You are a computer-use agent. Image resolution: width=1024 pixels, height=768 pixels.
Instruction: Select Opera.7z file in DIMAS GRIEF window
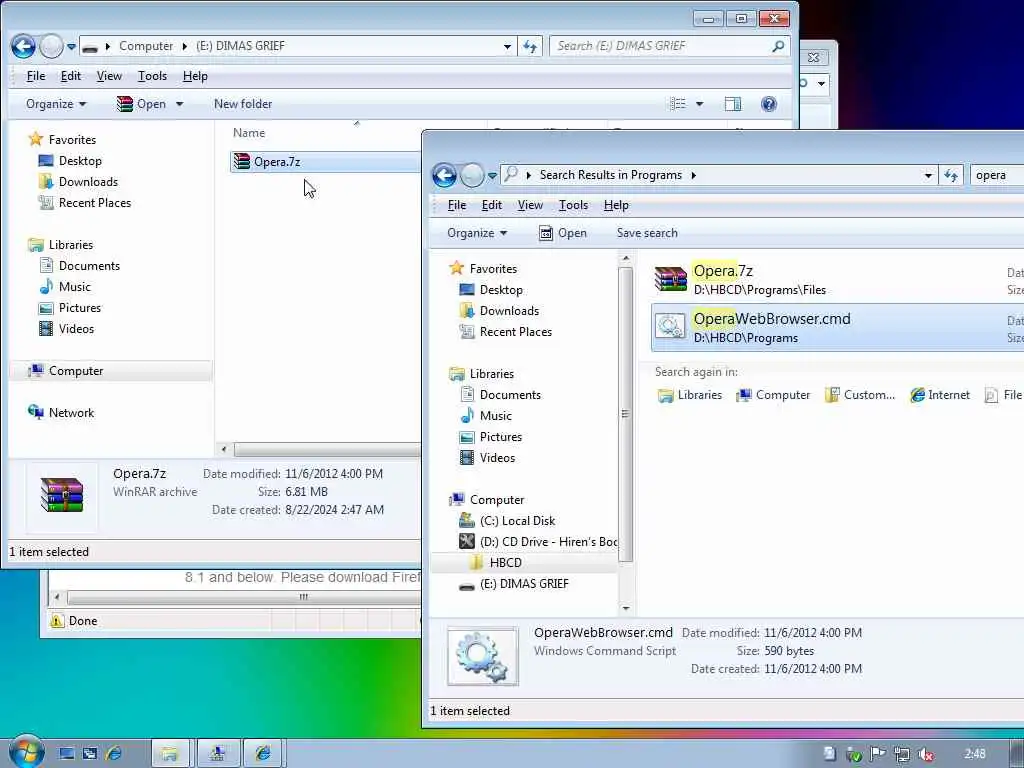[x=325, y=162]
